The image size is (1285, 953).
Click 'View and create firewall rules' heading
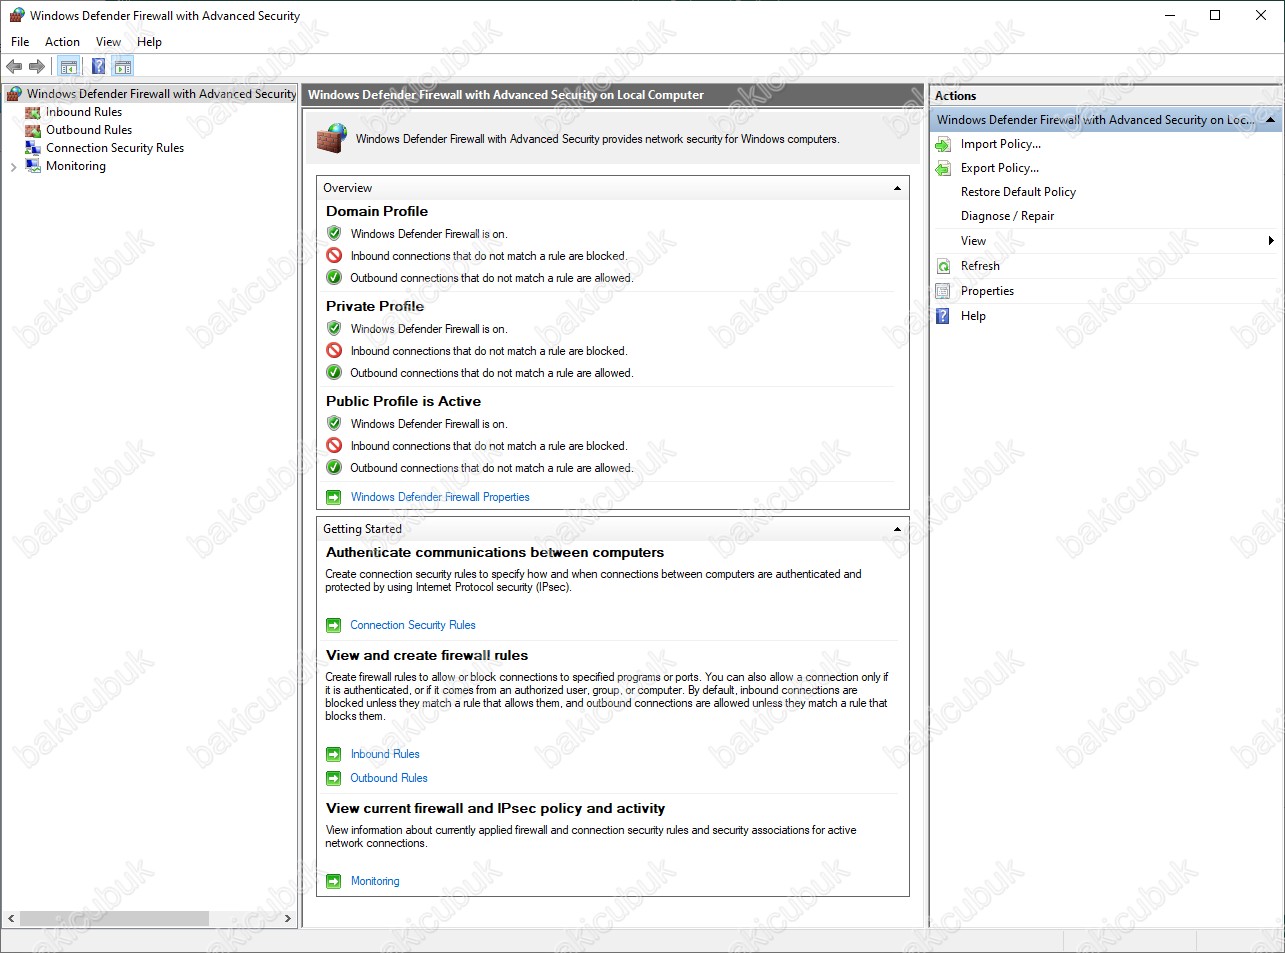click(427, 655)
